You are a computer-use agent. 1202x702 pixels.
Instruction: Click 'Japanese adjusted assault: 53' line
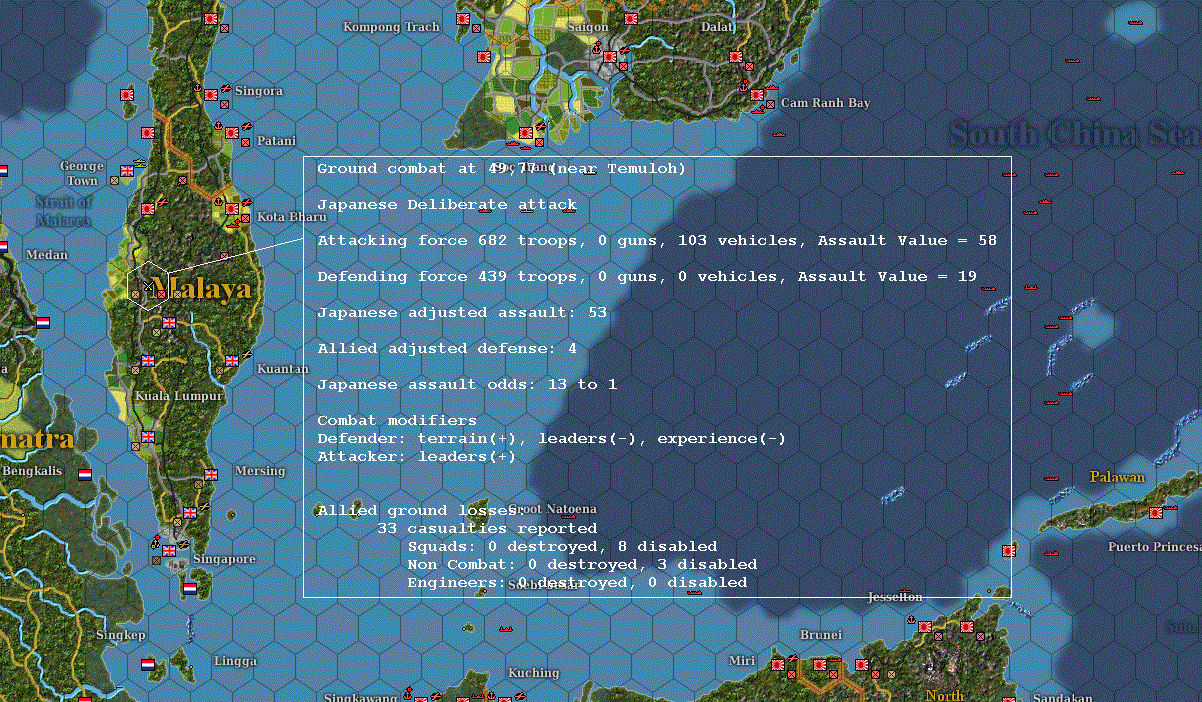coord(462,313)
